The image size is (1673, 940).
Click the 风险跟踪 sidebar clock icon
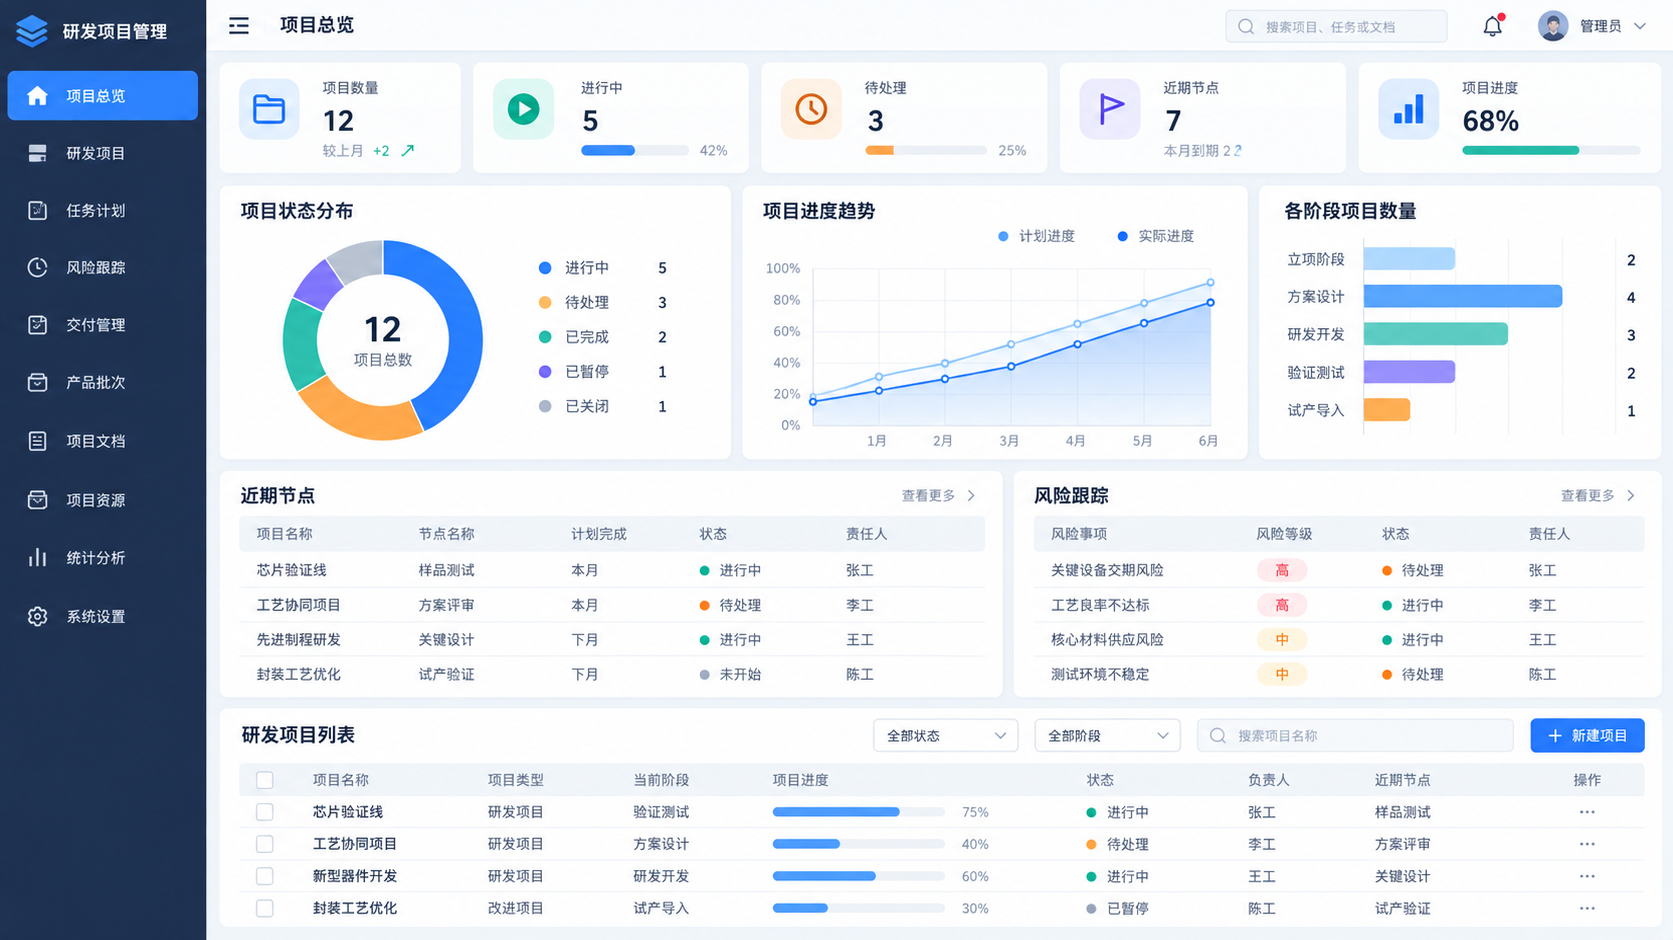(x=37, y=267)
